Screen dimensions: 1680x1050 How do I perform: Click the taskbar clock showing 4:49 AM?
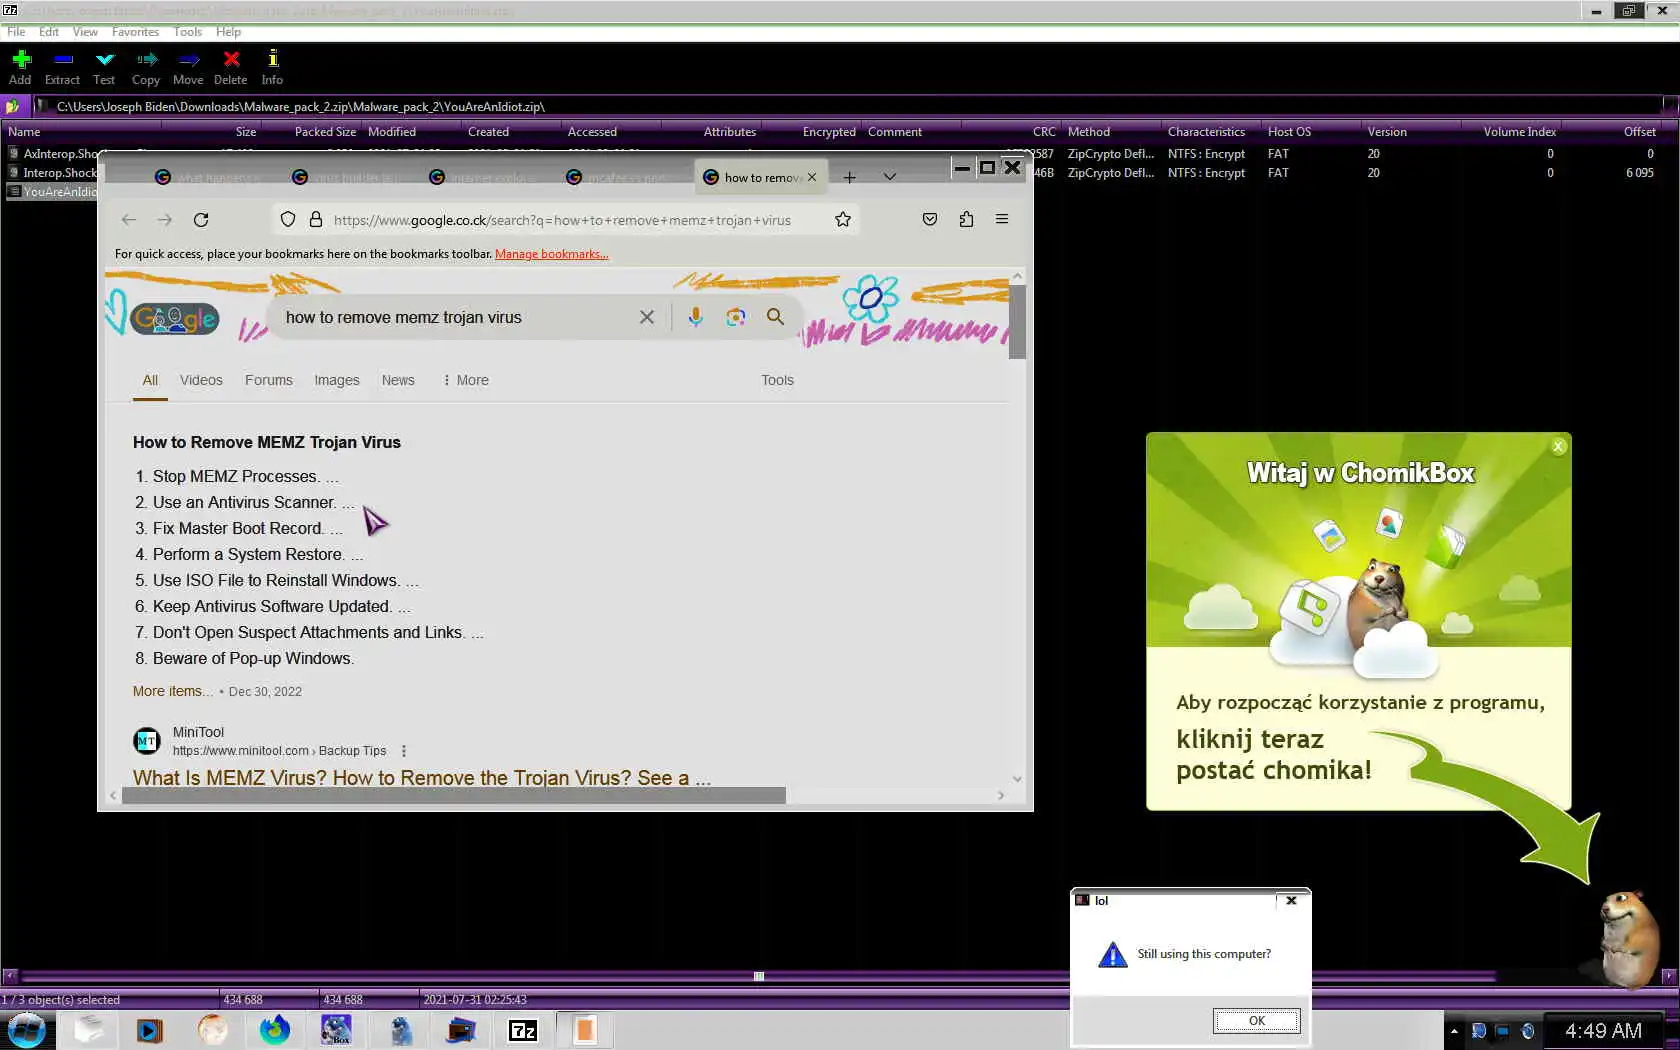click(1603, 1031)
